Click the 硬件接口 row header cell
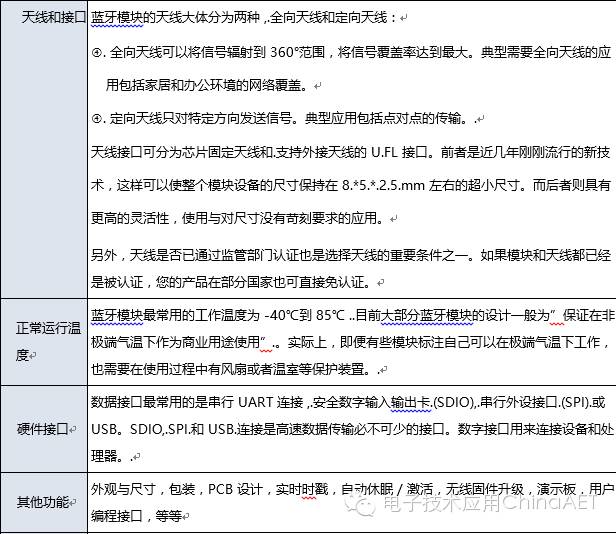 44,429
